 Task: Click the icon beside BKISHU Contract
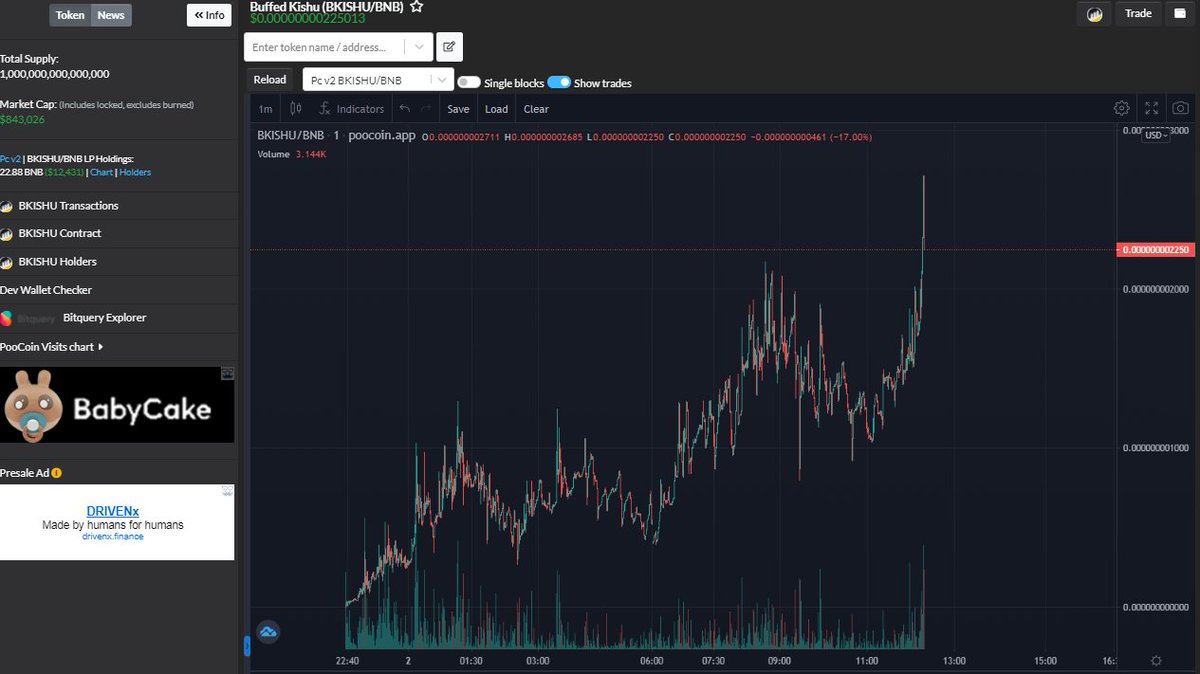7,233
